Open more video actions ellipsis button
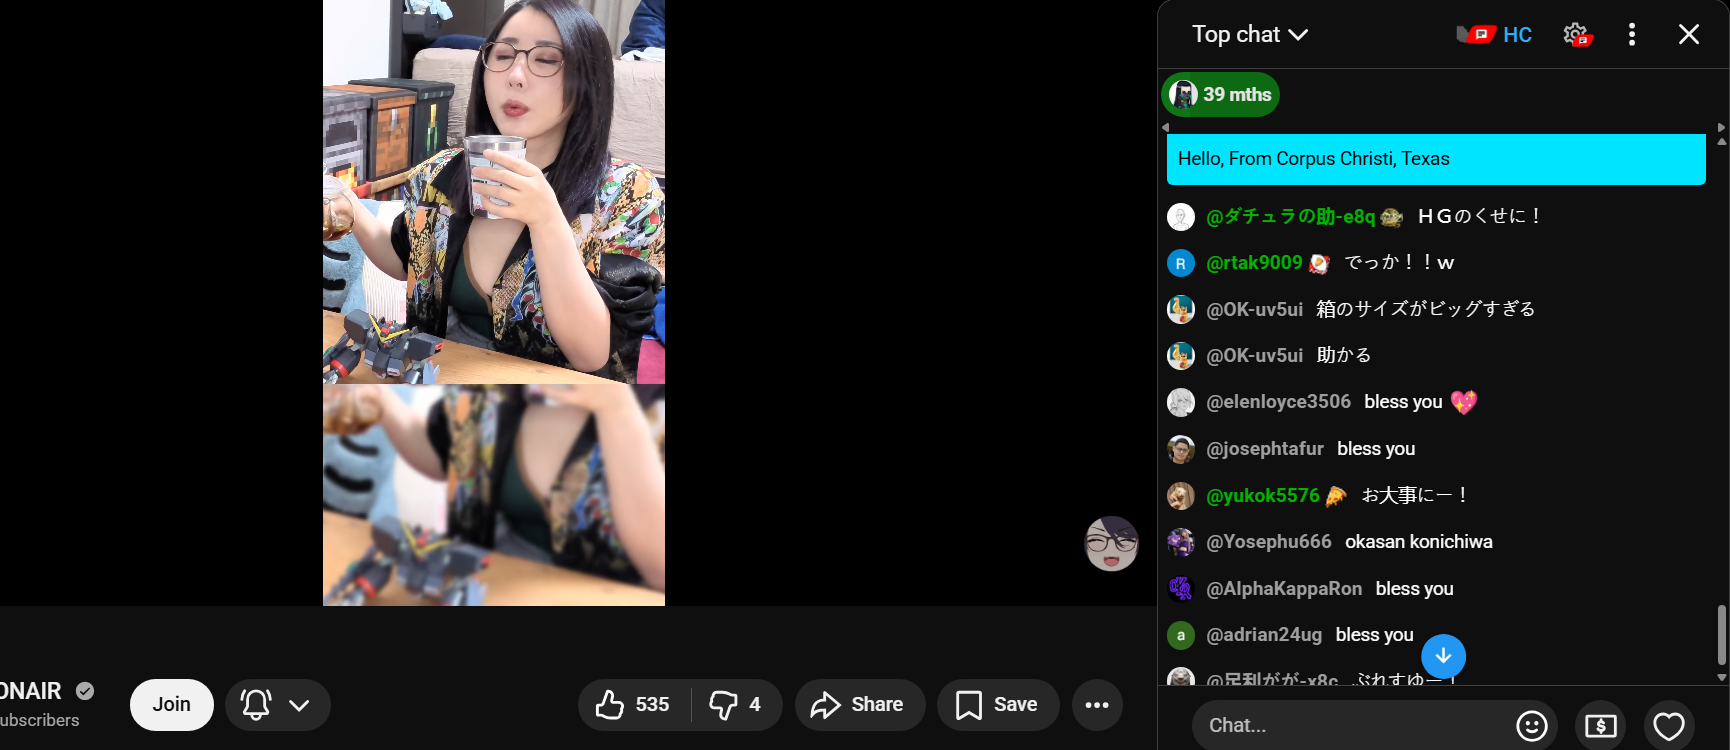The height and width of the screenshot is (750, 1730). pos(1097,705)
